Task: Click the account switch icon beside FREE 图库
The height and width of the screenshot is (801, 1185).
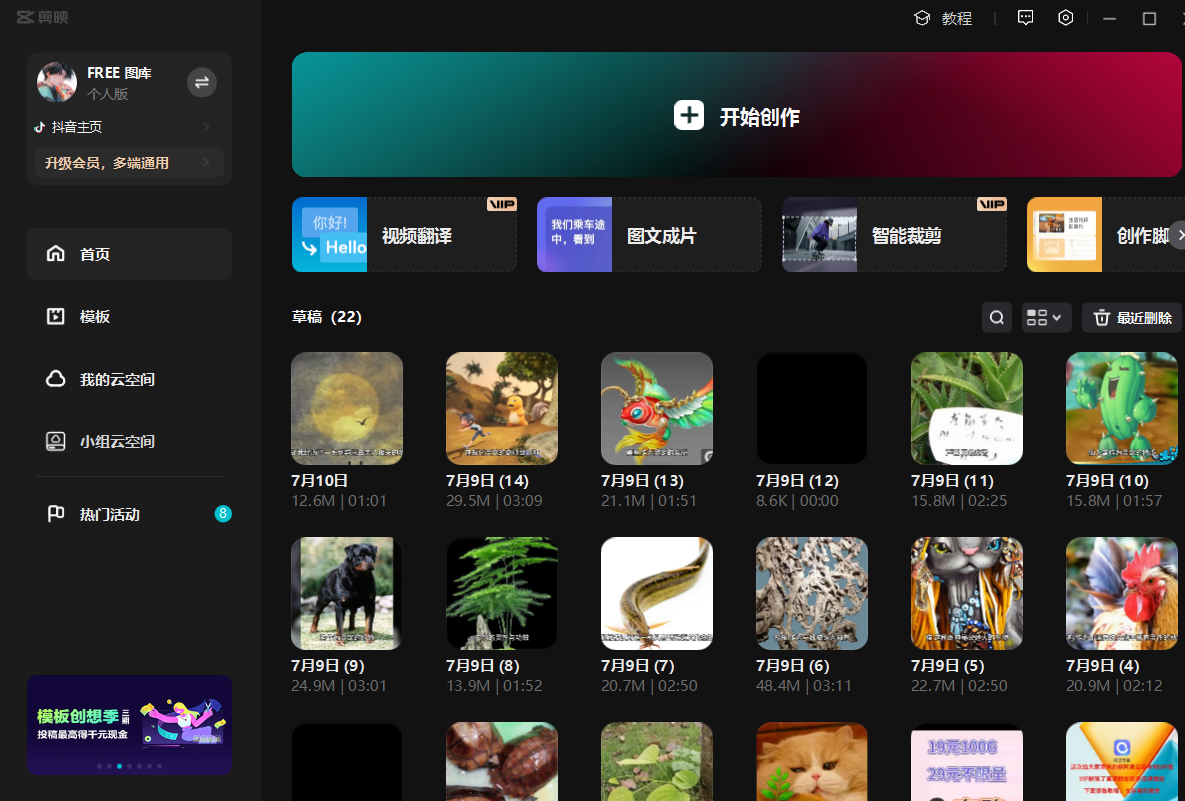Action: (202, 82)
